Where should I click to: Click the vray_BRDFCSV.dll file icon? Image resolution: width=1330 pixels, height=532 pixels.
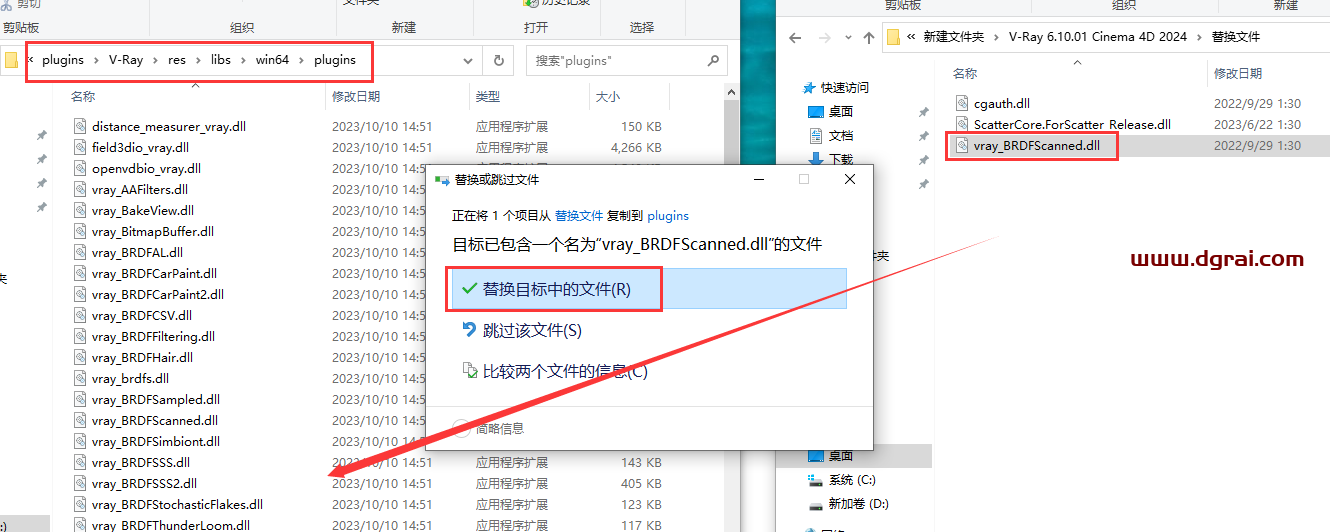[x=80, y=316]
